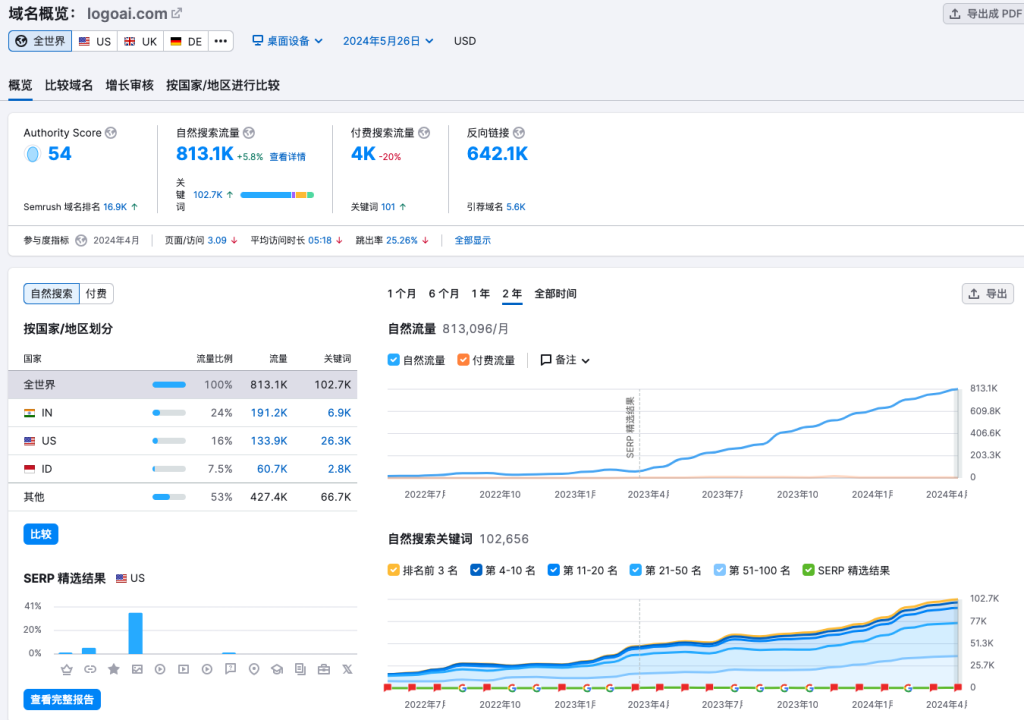This screenshot has width=1024, height=720.
Task: Open the 桌面设备 device dropdown
Action: pos(287,41)
